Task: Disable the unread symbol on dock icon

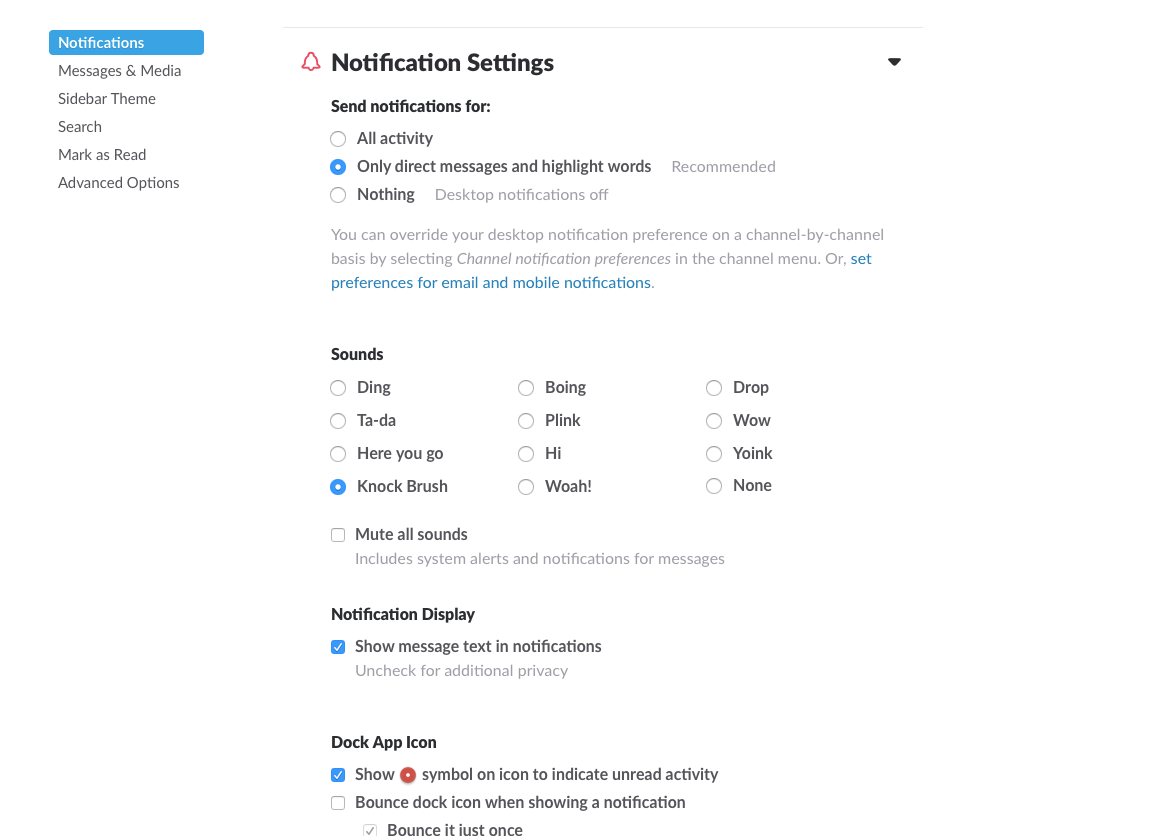Action: pyautogui.click(x=338, y=775)
